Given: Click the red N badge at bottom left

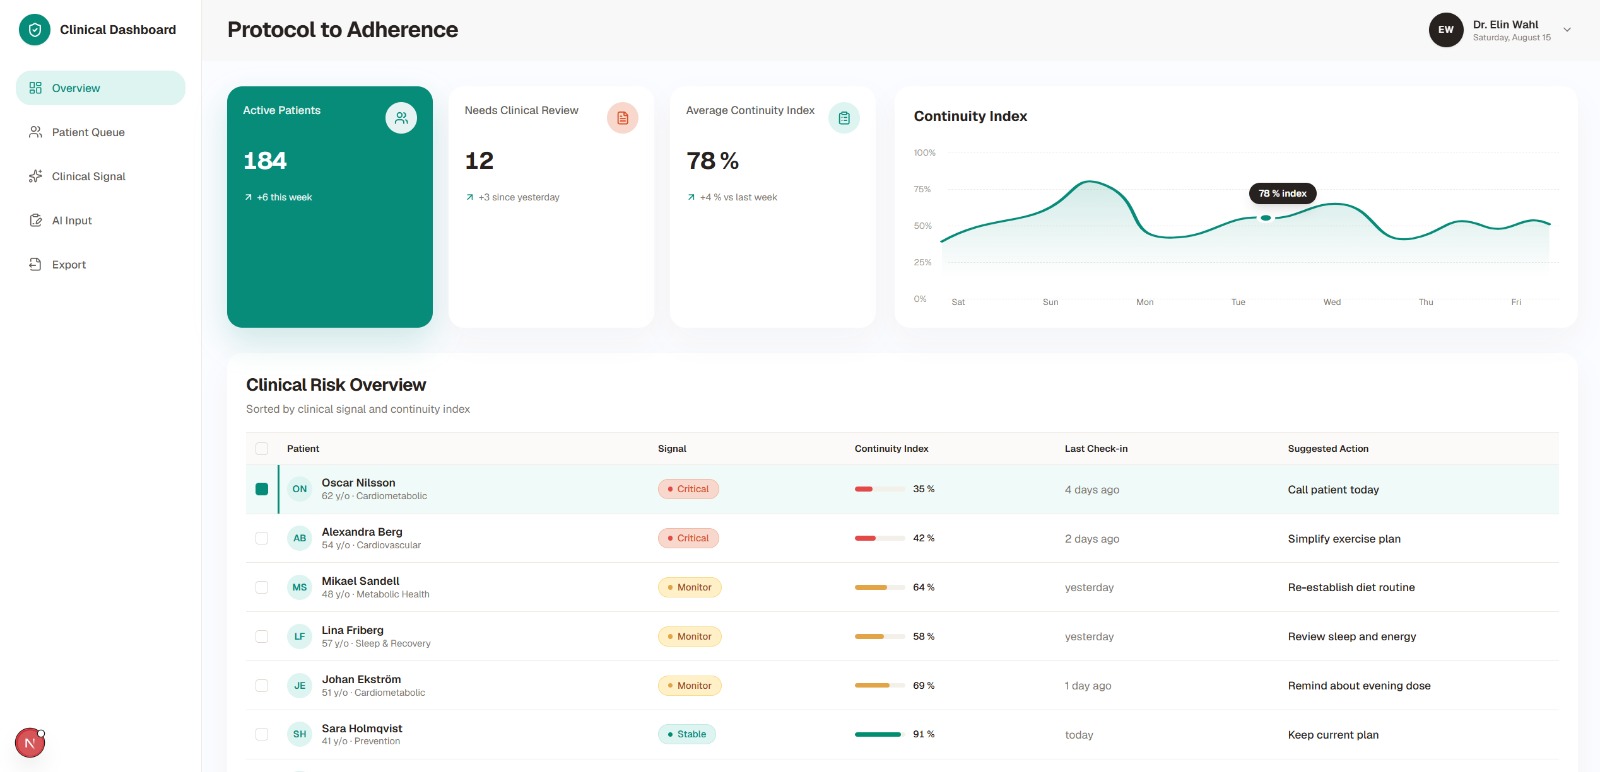Looking at the screenshot, I should click(x=30, y=743).
